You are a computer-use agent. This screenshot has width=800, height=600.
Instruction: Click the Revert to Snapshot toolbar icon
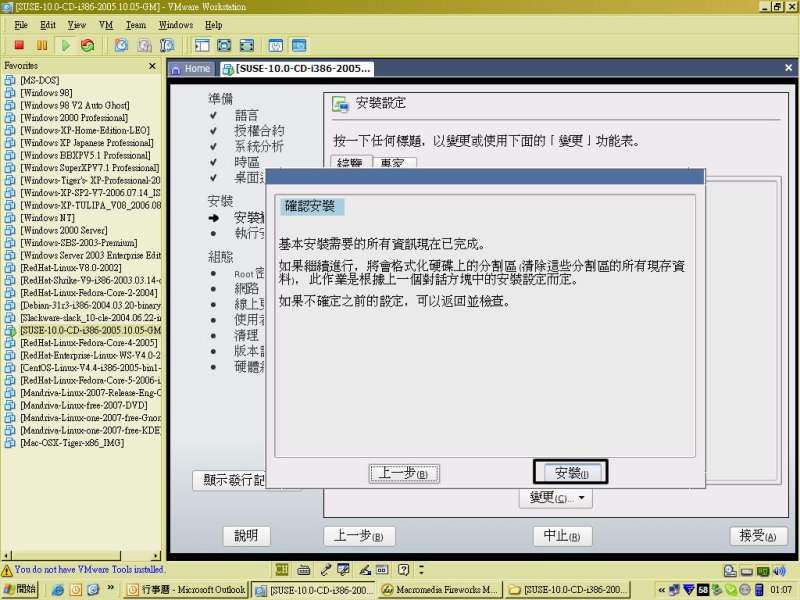pos(144,45)
